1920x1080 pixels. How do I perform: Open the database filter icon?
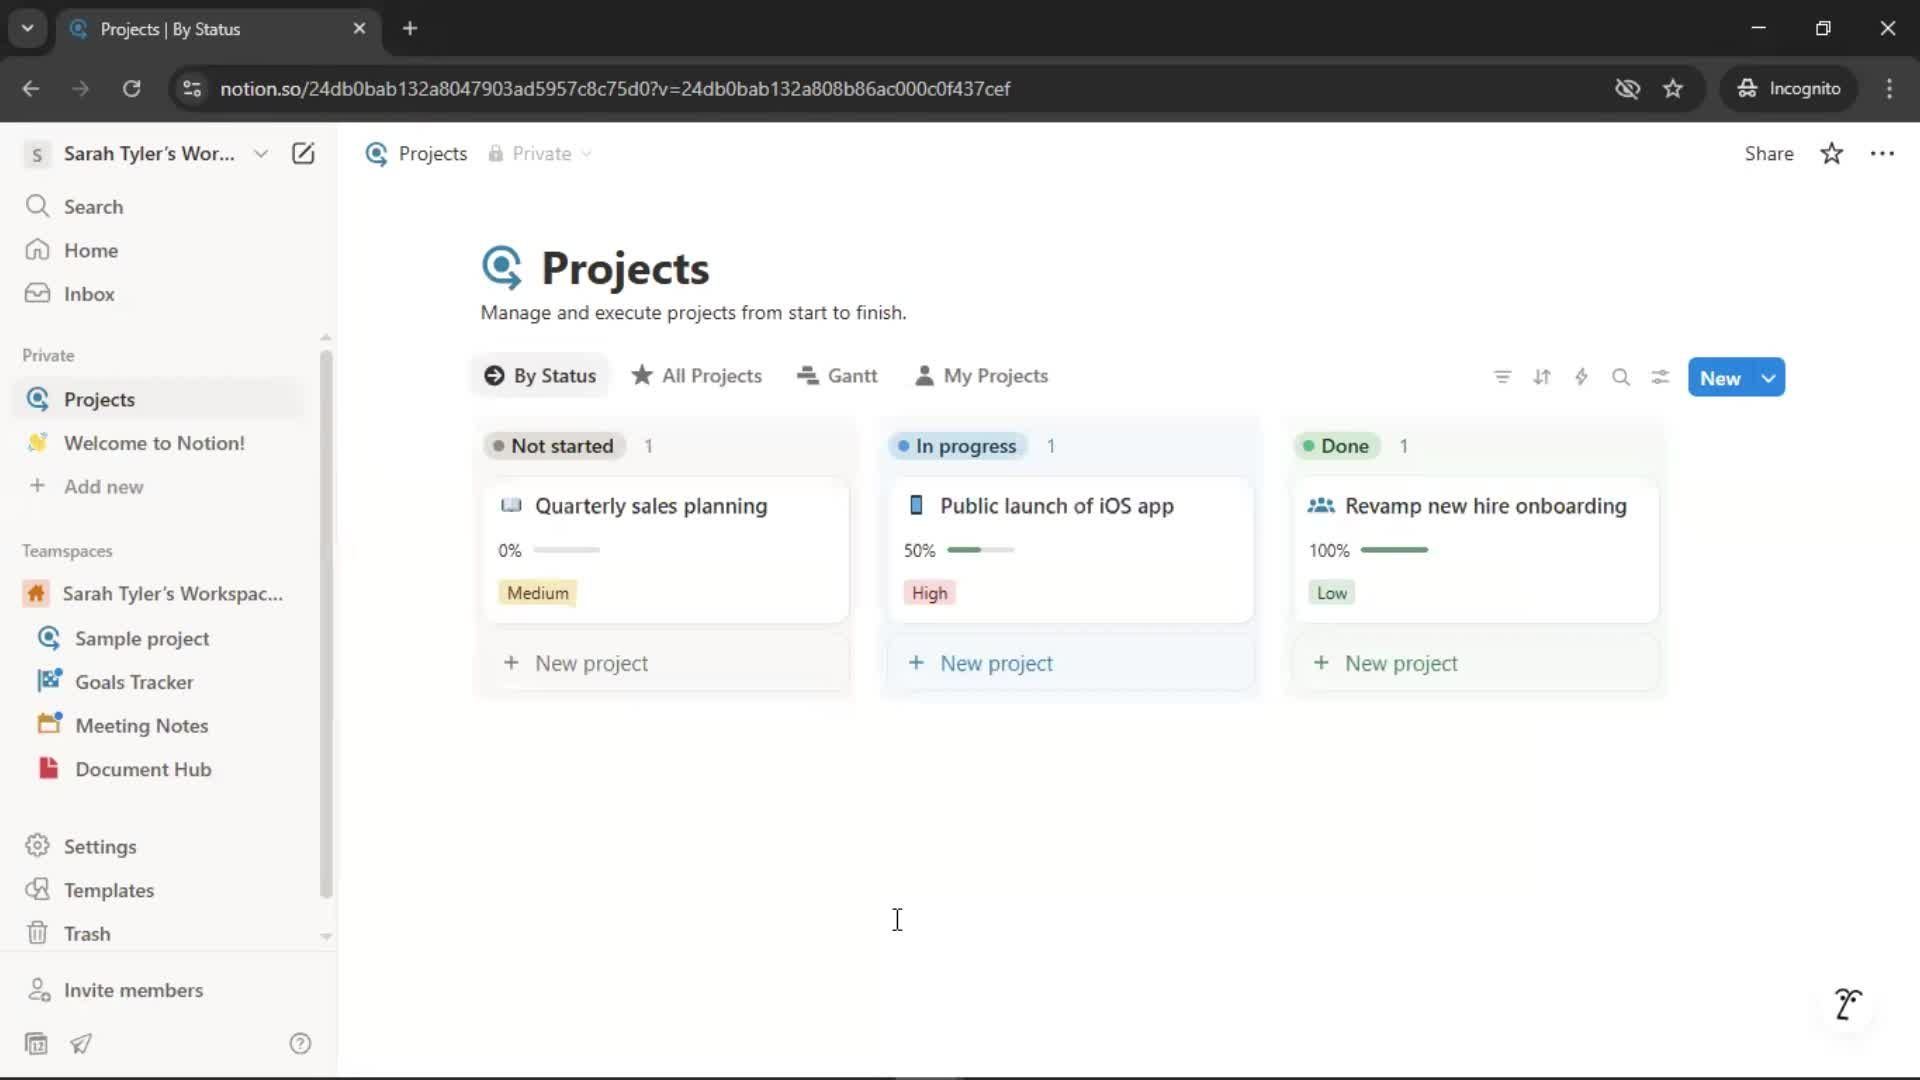1502,377
